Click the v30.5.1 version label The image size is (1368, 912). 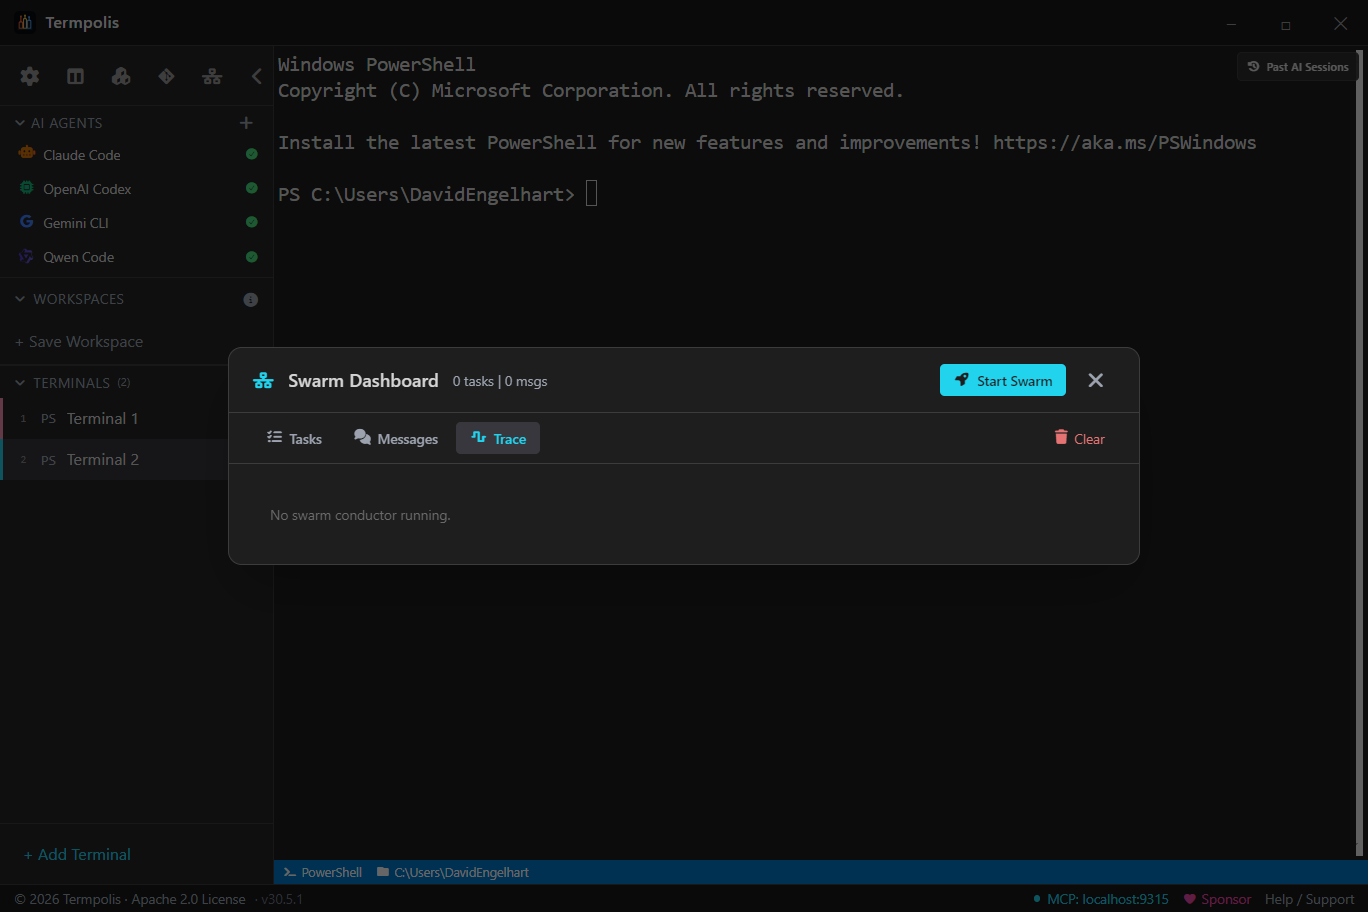point(282,899)
